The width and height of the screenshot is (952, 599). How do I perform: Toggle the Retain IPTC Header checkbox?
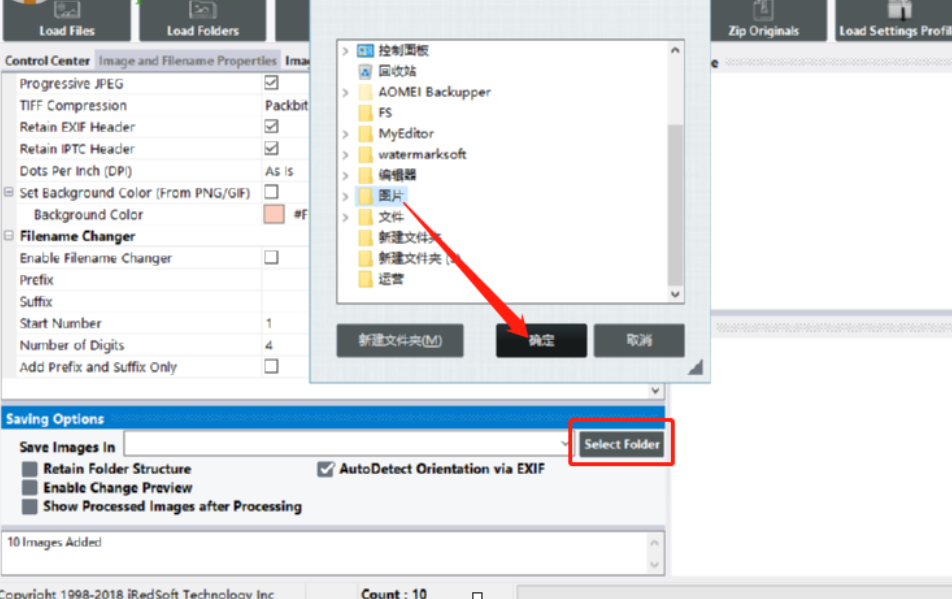coord(271,148)
